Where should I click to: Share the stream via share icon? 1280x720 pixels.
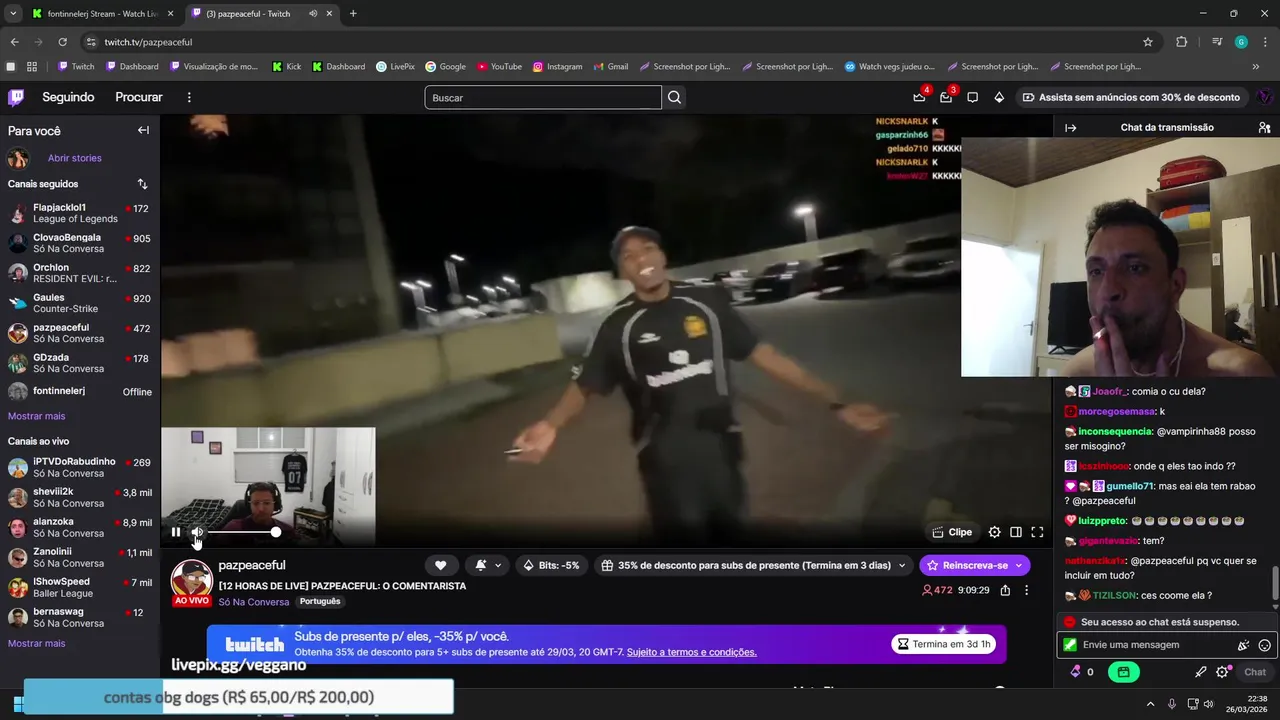tap(1005, 590)
